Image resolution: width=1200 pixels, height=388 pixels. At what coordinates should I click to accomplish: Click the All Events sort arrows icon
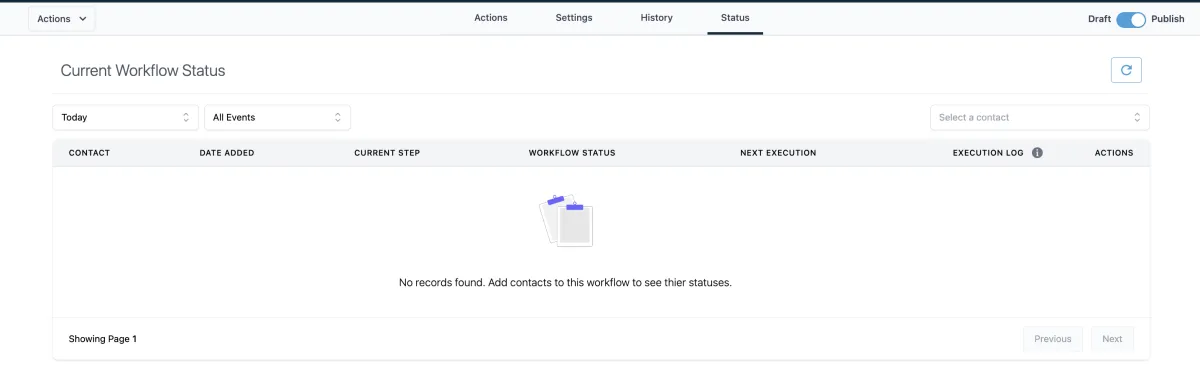338,118
